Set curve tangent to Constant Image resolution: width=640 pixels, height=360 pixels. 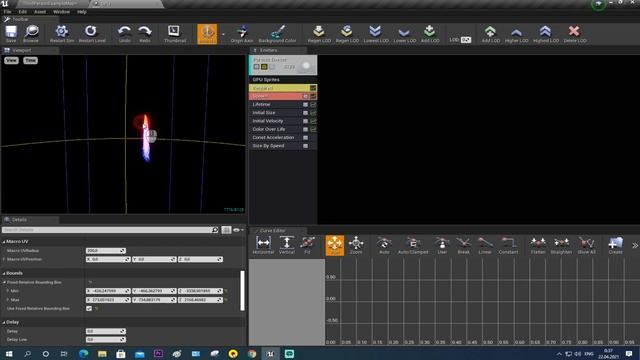pos(508,245)
